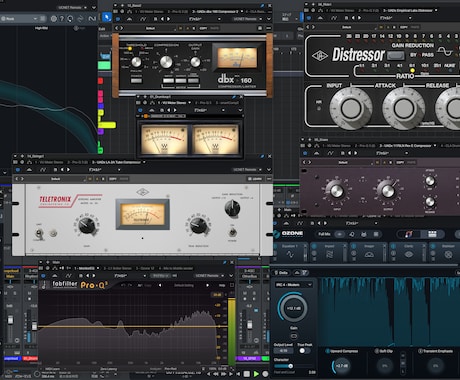Click the green transport Play button
This screenshot has height=380, width=460.
[256, 374]
